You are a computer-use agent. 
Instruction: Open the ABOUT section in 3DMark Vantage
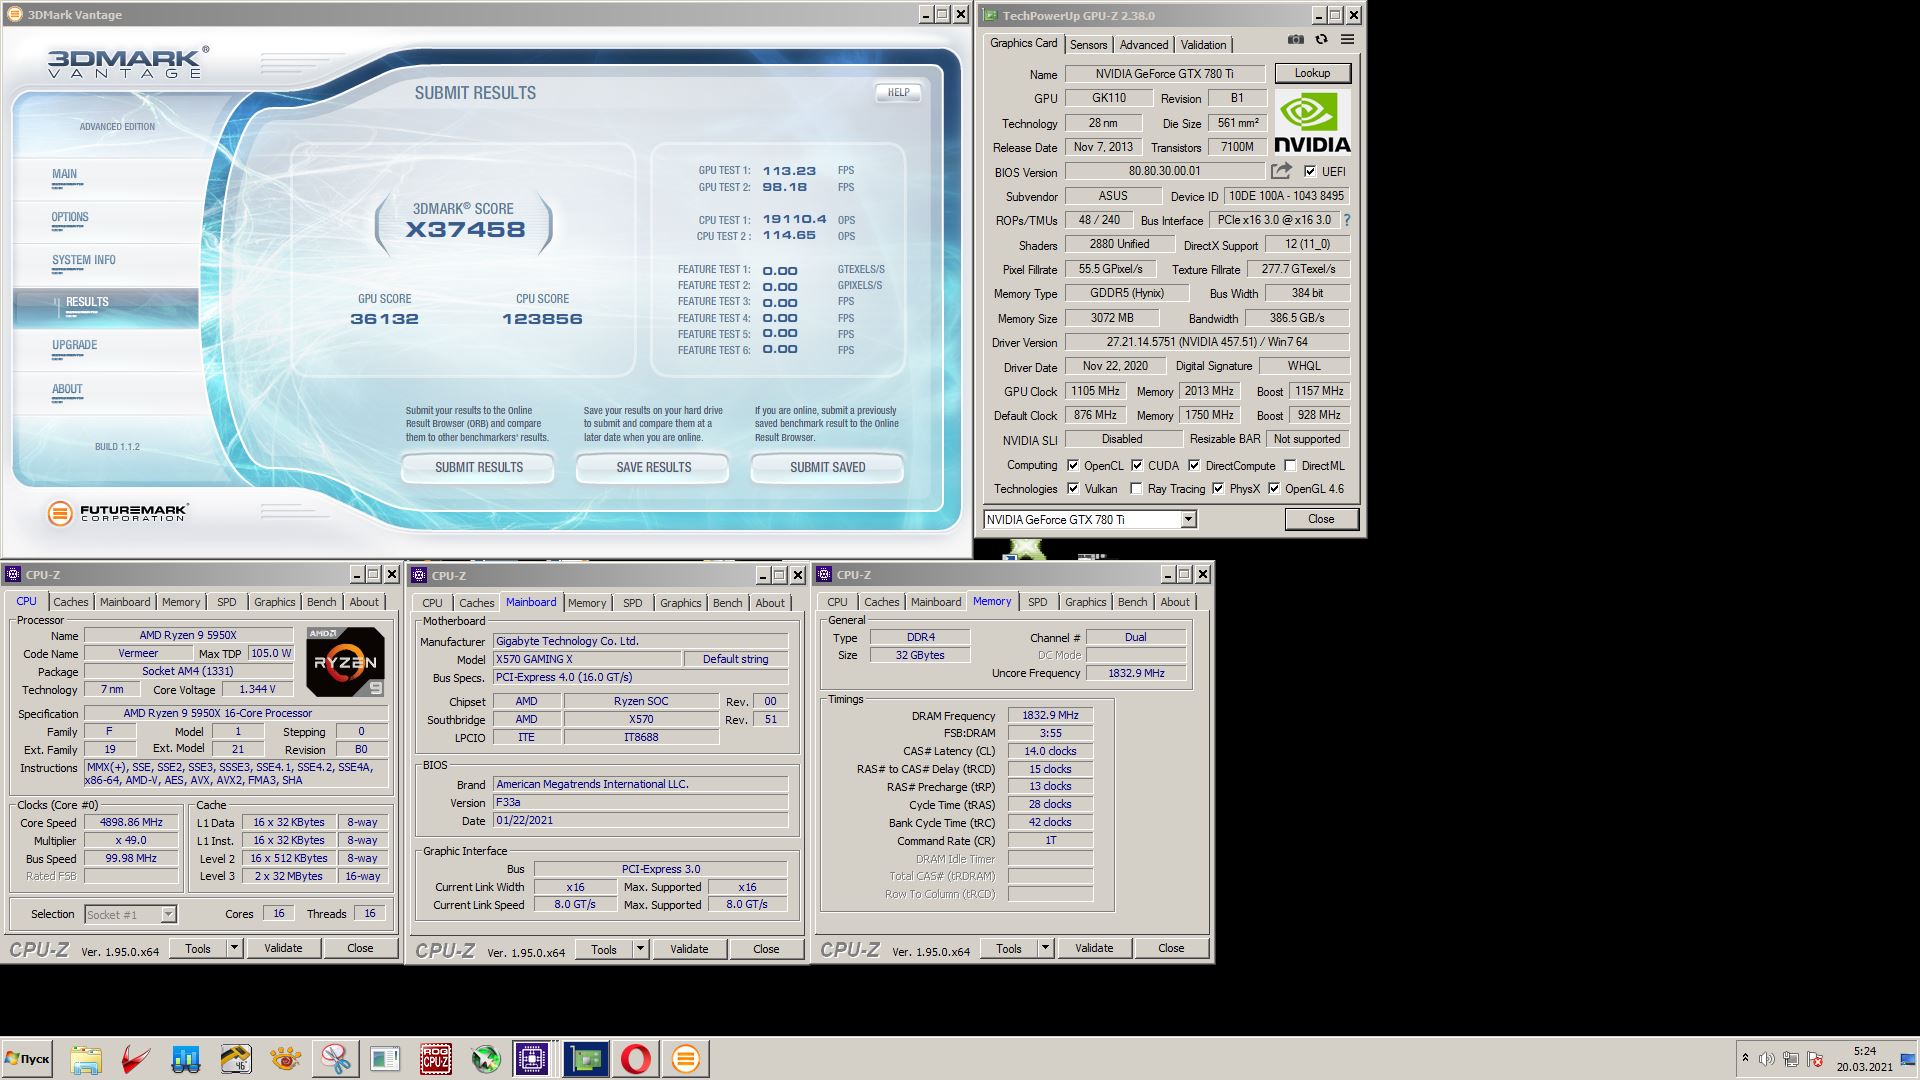67,389
